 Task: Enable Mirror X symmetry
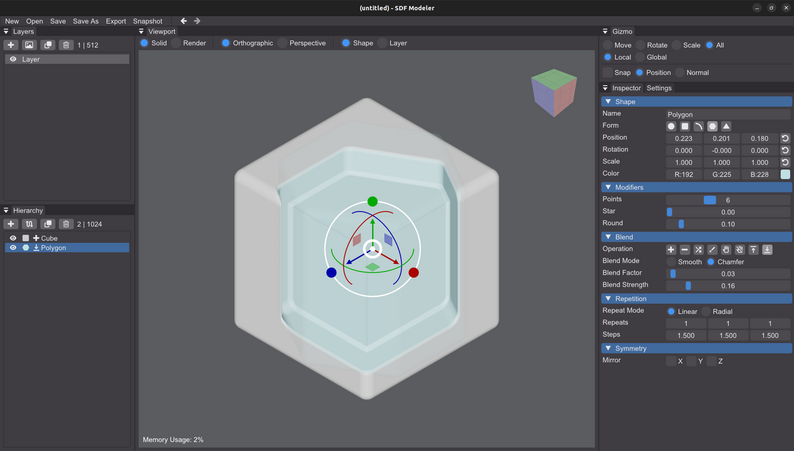point(671,361)
